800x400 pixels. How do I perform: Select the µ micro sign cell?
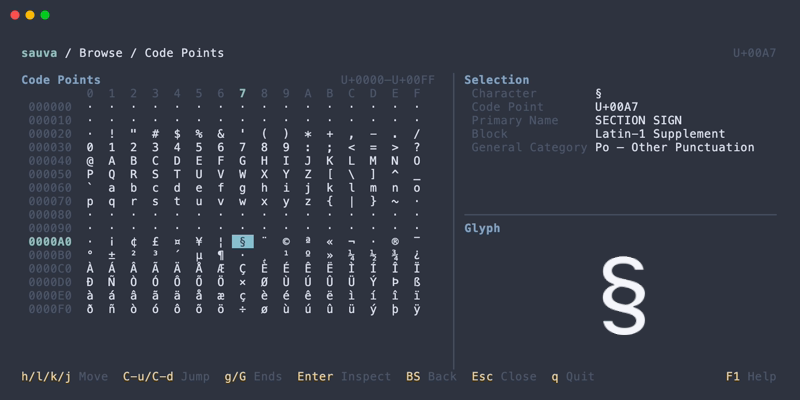(199, 255)
